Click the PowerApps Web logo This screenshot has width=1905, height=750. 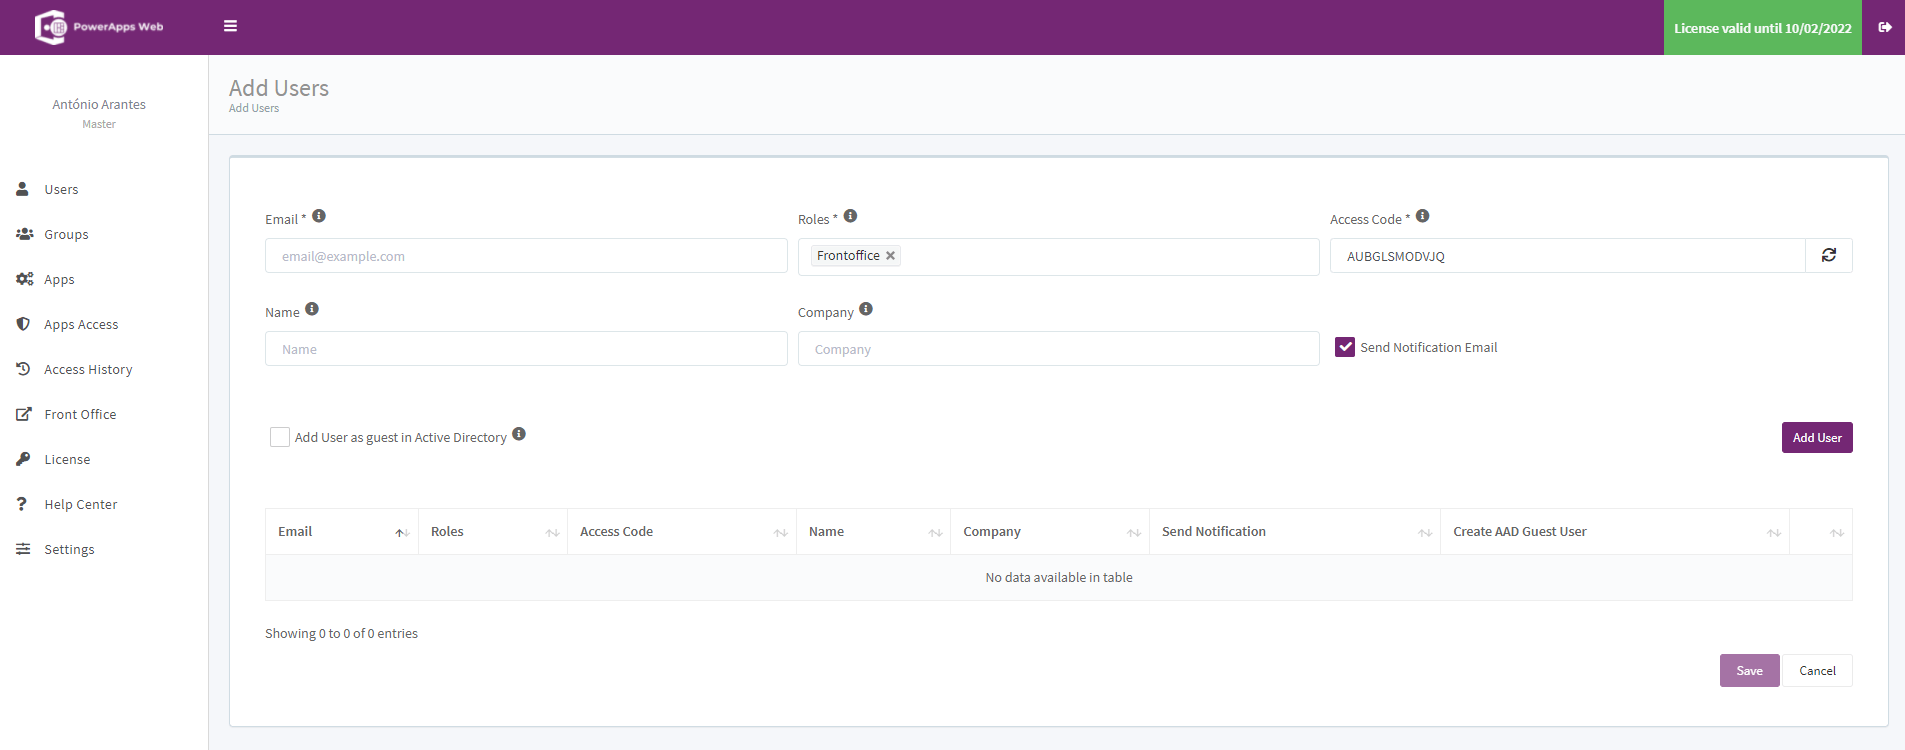coord(99,27)
